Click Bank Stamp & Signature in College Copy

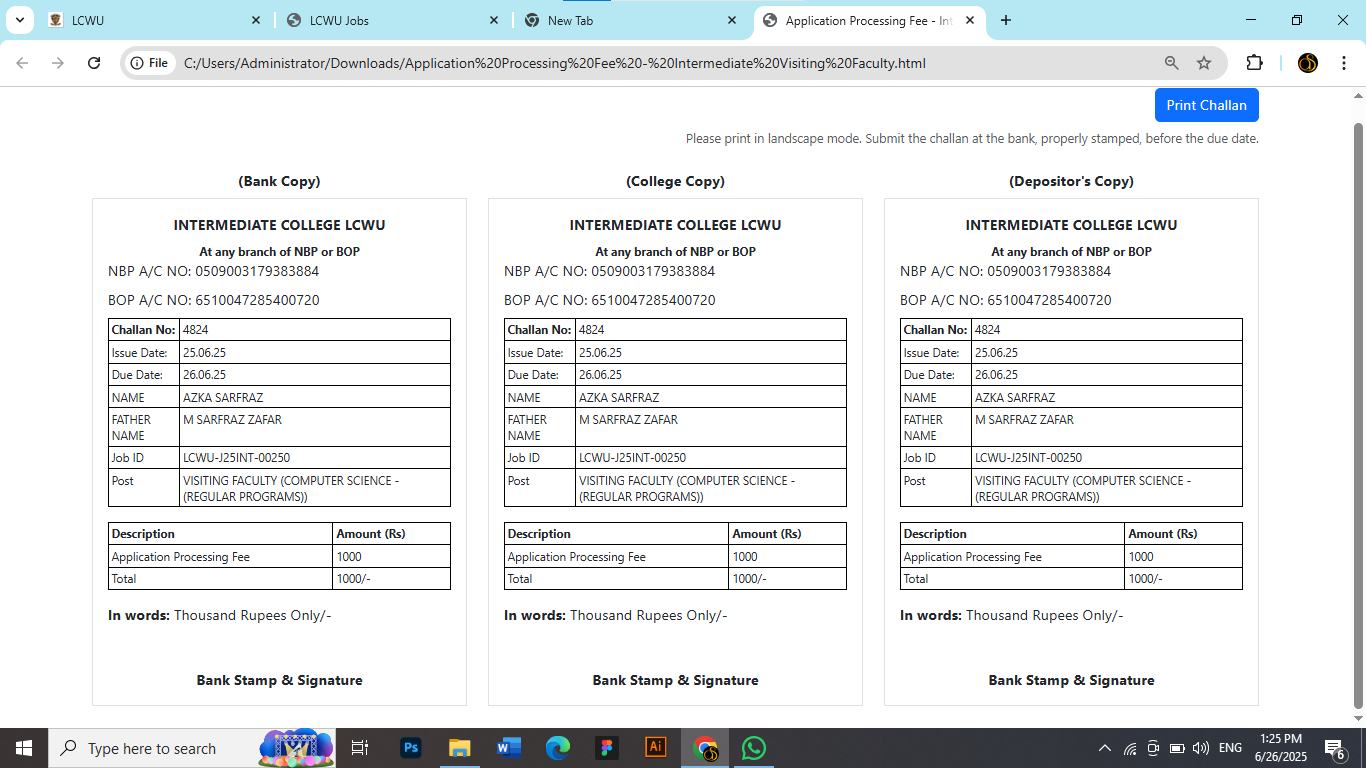675,680
